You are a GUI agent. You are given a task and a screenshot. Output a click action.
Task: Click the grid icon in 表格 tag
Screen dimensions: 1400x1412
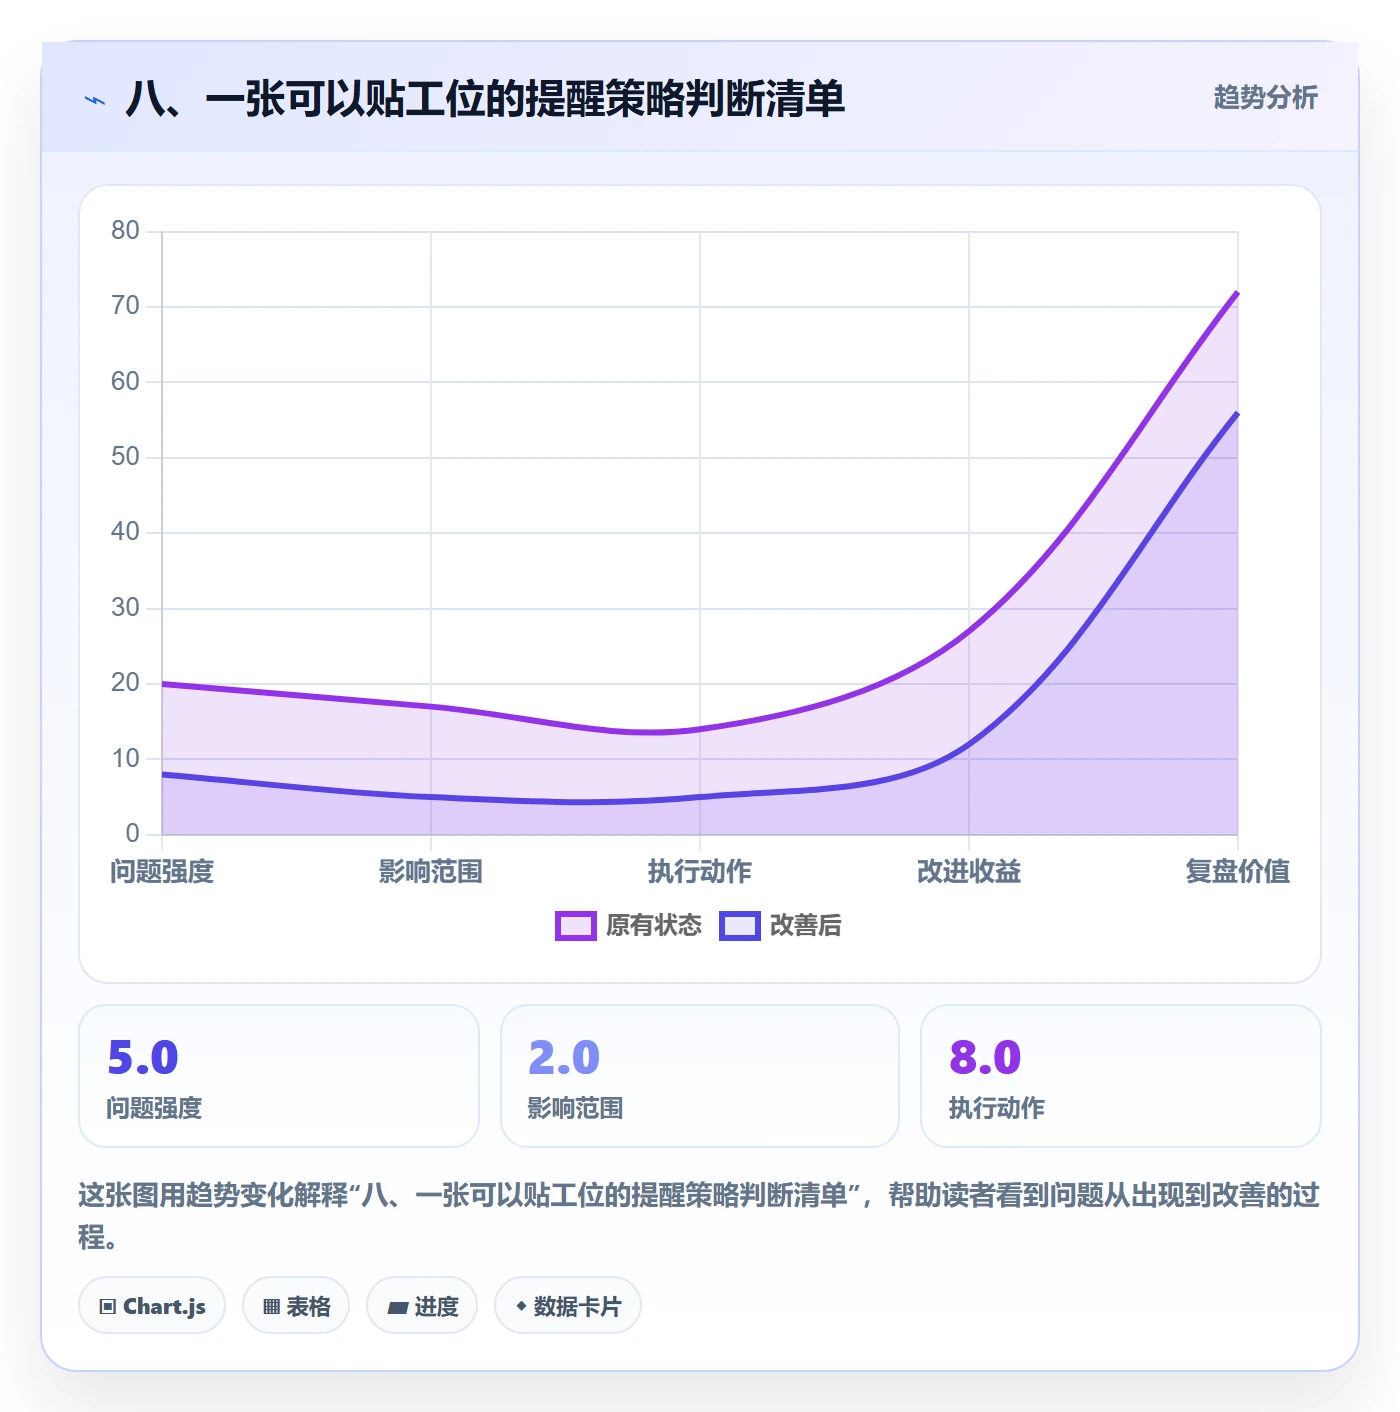(x=271, y=1307)
